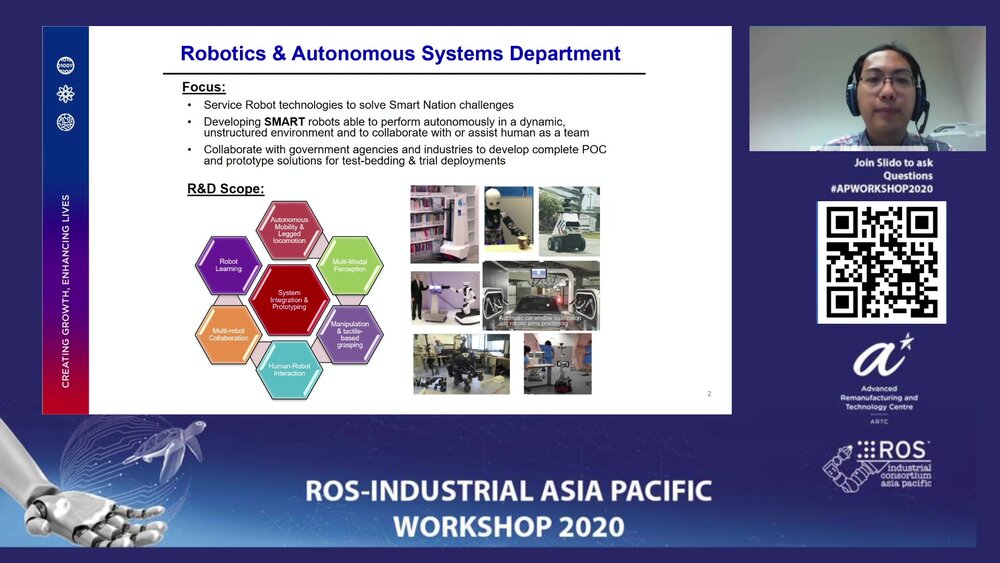Click the atom icon in slide sidebar
Image resolution: width=1000 pixels, height=563 pixels.
click(65, 94)
